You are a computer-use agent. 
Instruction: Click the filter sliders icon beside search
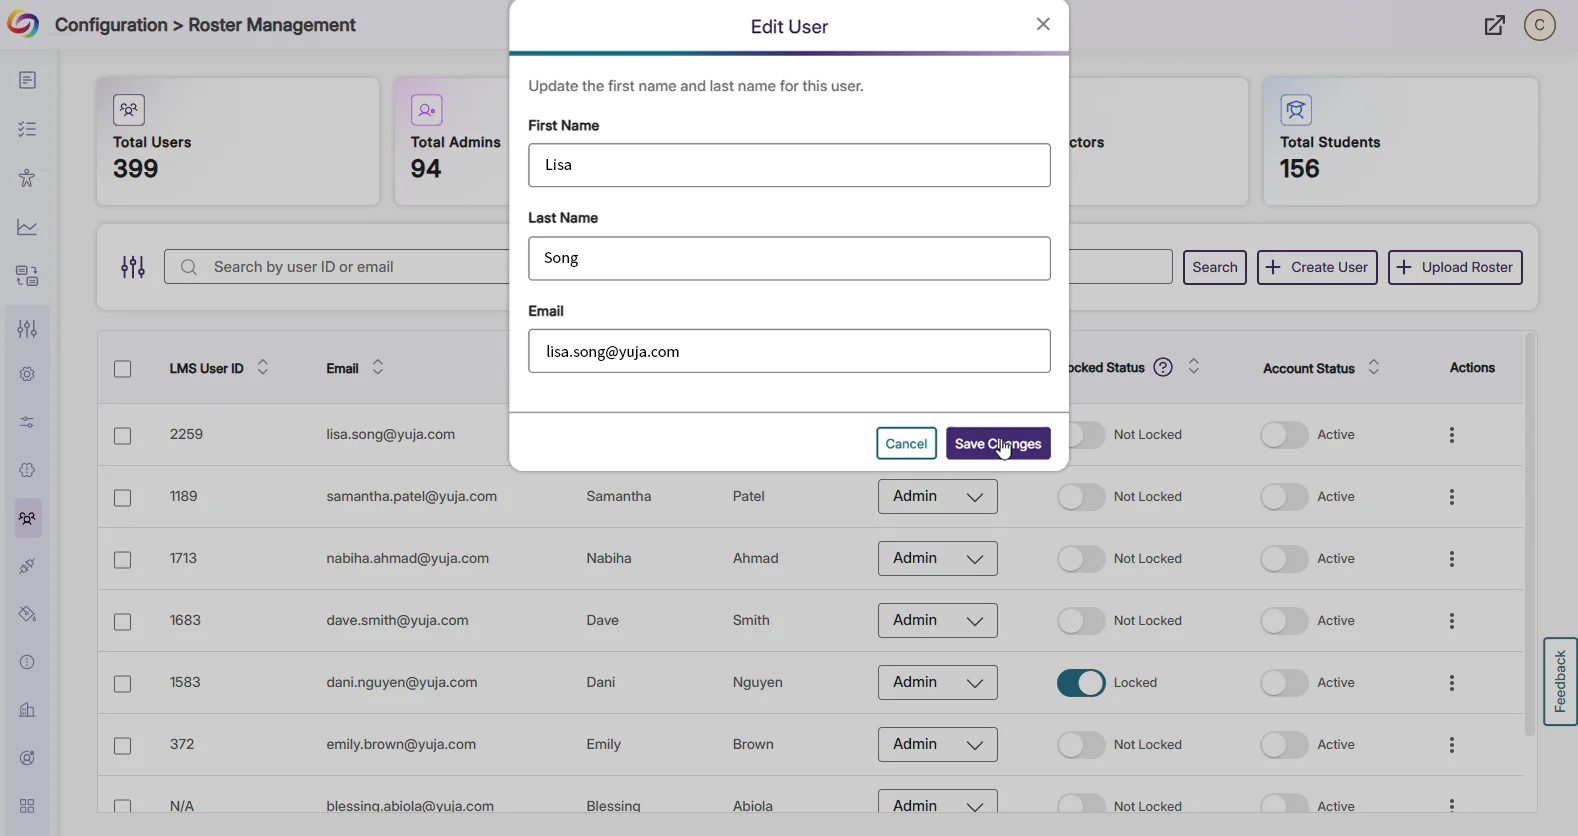click(x=133, y=267)
